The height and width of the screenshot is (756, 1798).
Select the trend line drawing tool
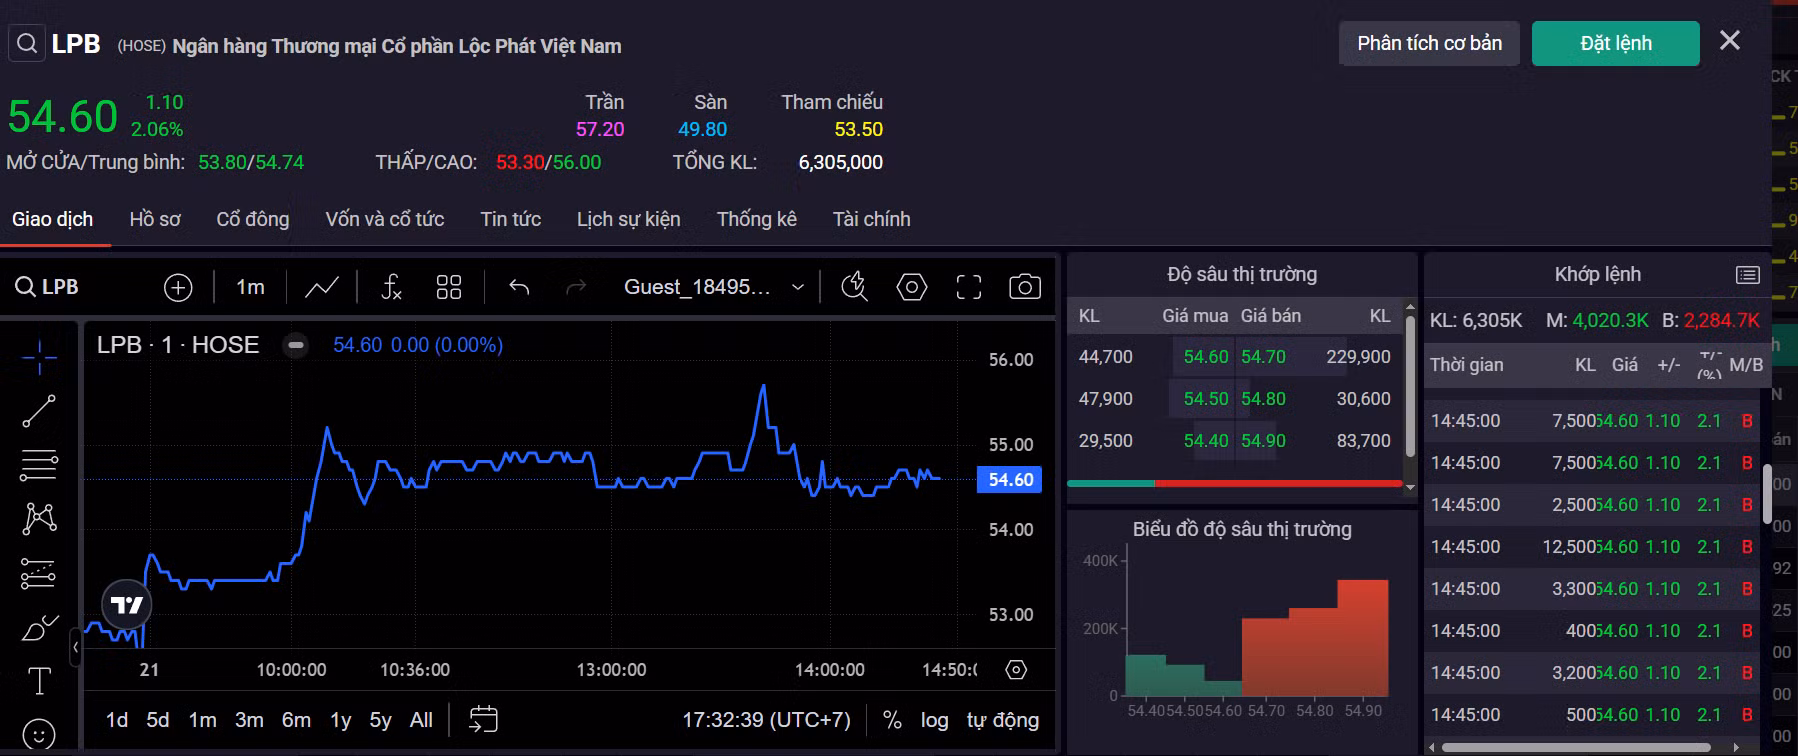(x=39, y=411)
